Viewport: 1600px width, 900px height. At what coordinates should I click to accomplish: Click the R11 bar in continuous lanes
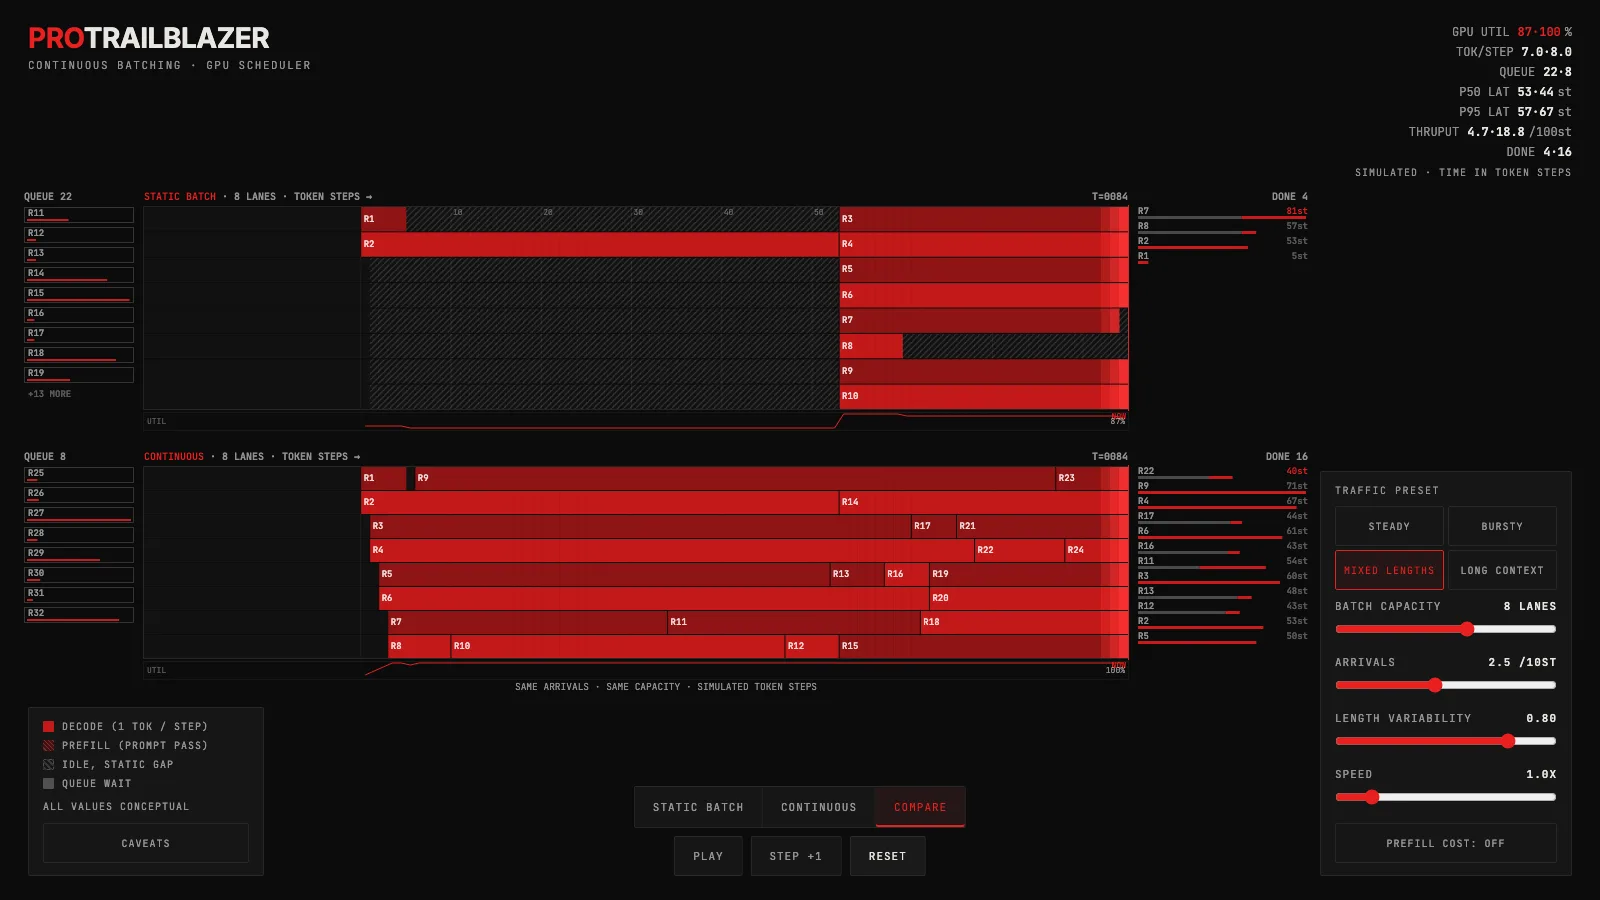(x=794, y=622)
